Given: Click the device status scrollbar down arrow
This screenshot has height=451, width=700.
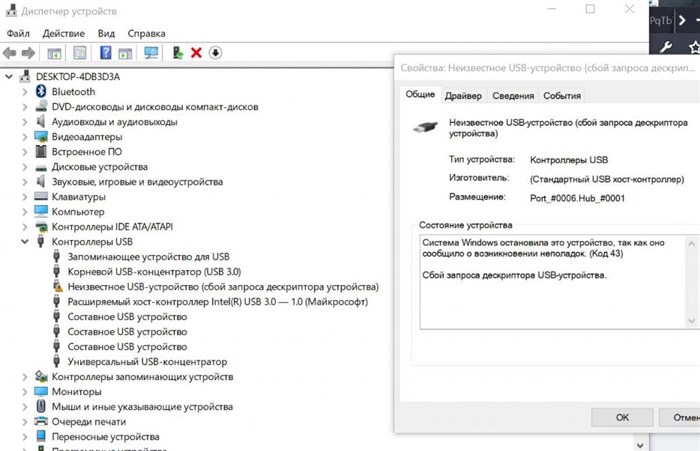Looking at the screenshot, I should 692,321.
